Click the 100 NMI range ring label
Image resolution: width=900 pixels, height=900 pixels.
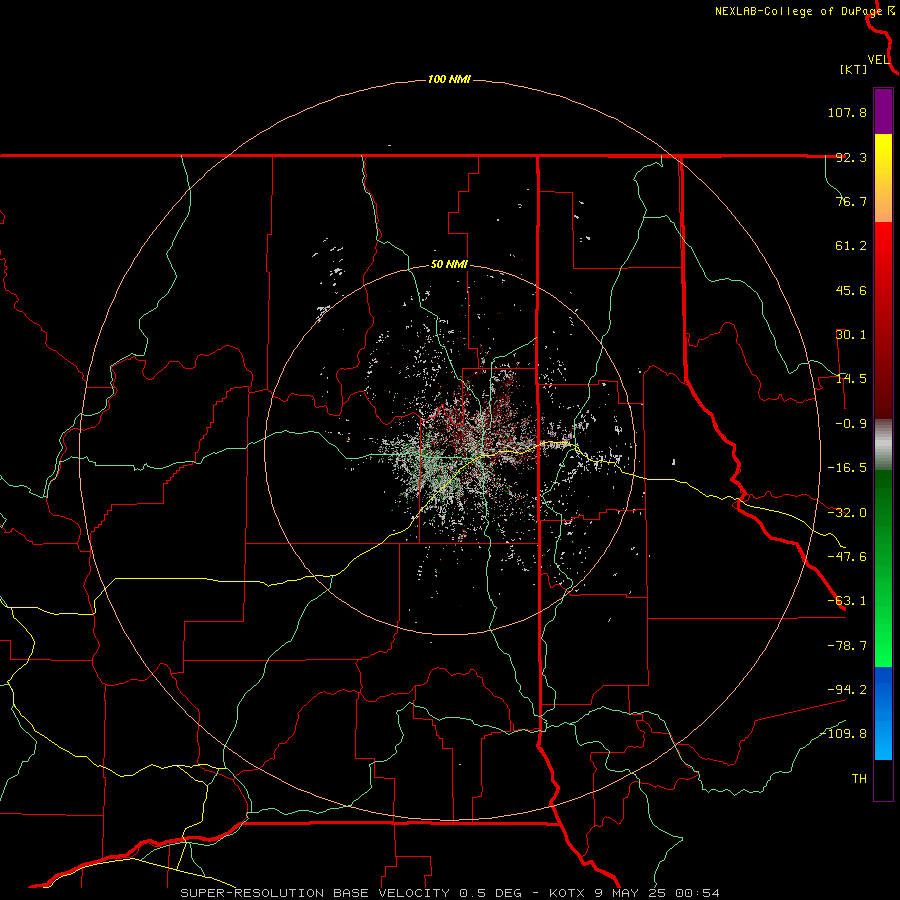(x=449, y=79)
